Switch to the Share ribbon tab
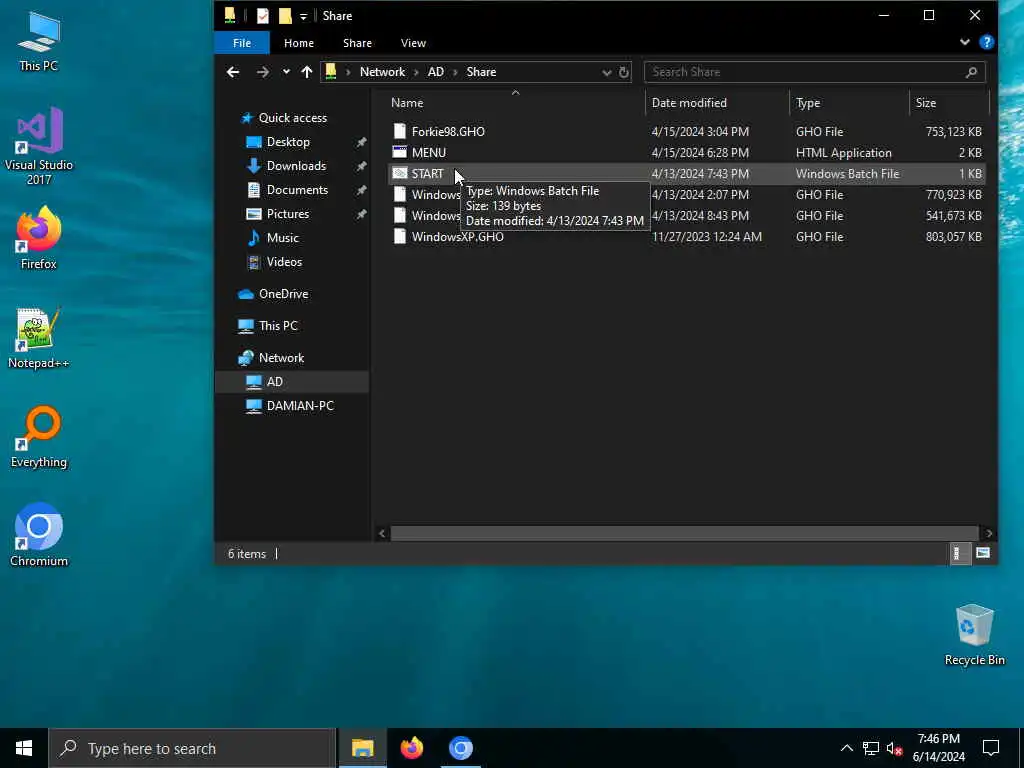 (357, 43)
